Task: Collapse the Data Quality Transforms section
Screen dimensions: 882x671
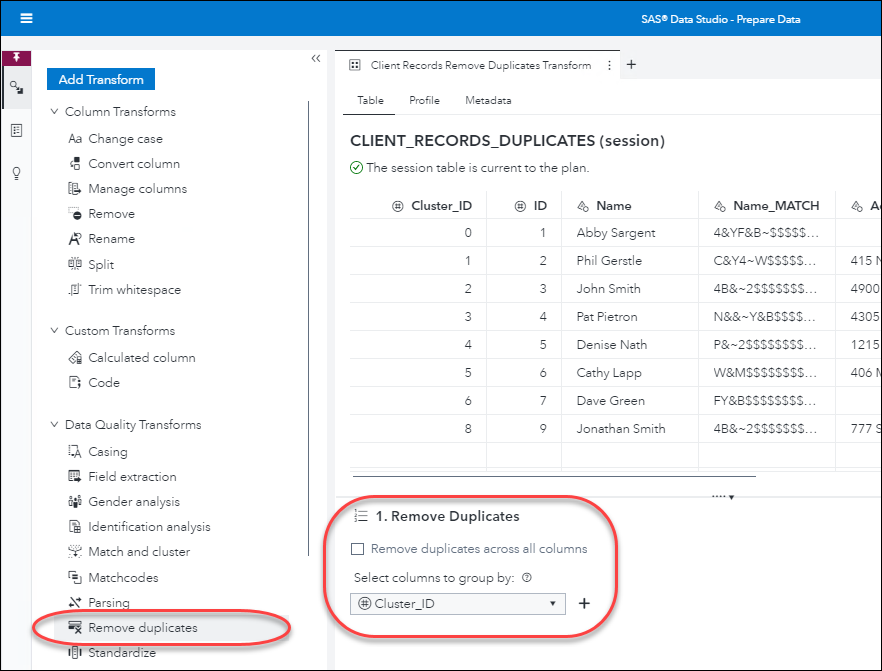Action: click(x=54, y=425)
